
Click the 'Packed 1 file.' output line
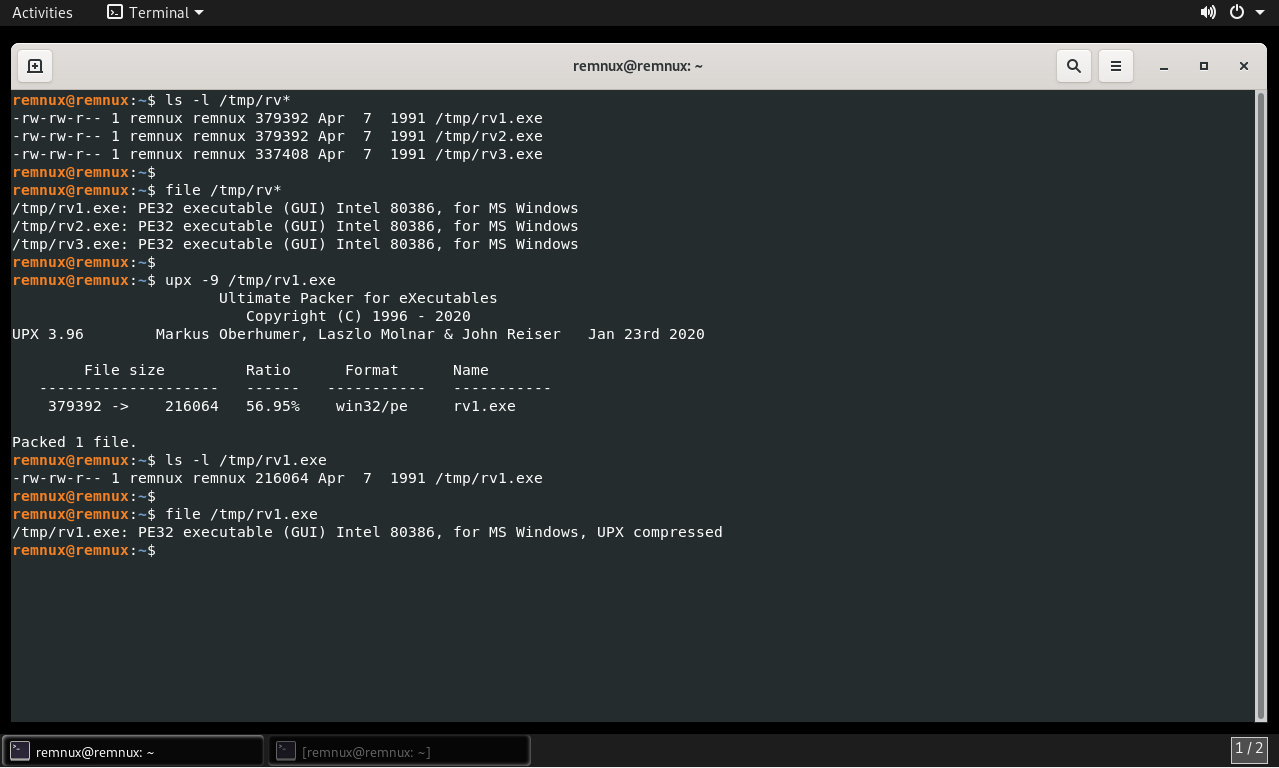[74, 442]
